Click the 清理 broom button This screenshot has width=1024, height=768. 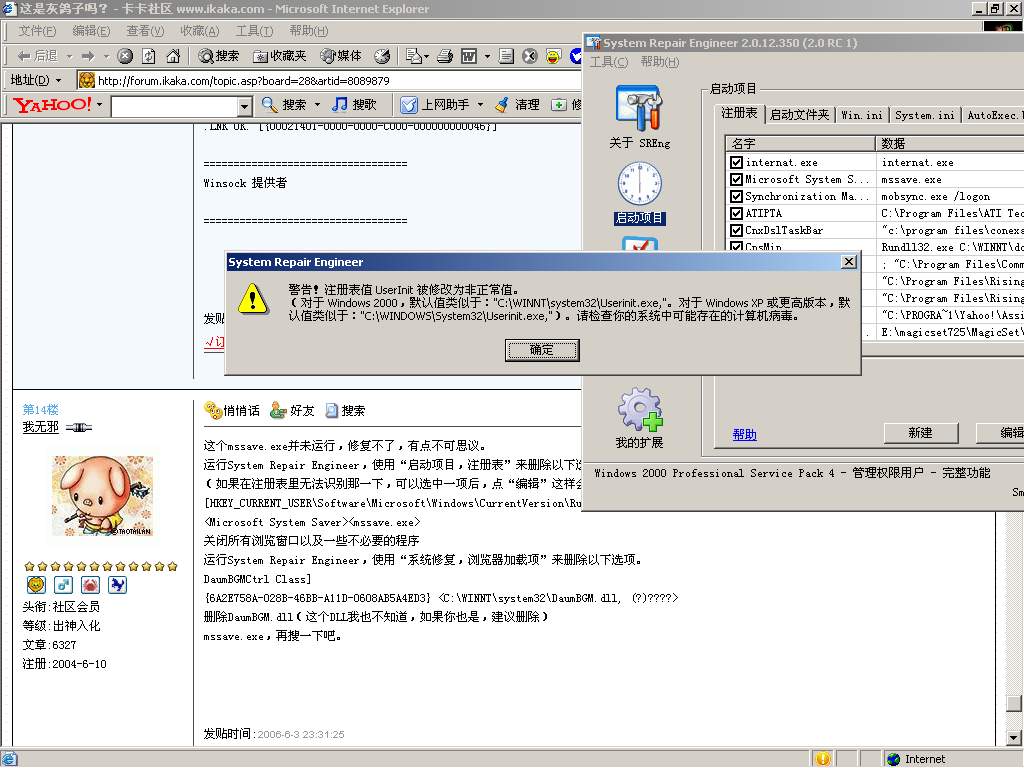517,104
